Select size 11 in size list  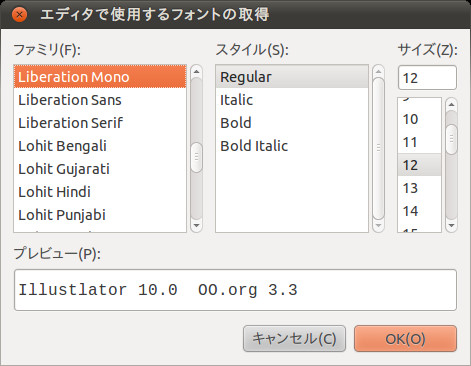coord(420,142)
